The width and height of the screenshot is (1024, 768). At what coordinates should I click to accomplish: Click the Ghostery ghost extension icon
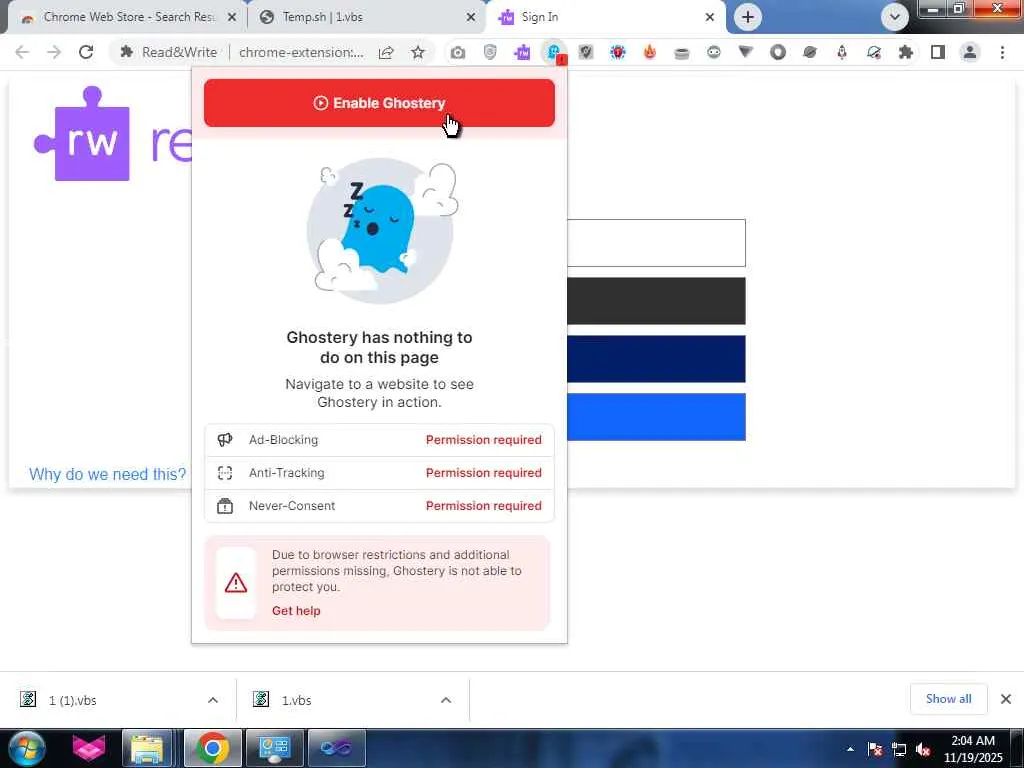click(554, 52)
